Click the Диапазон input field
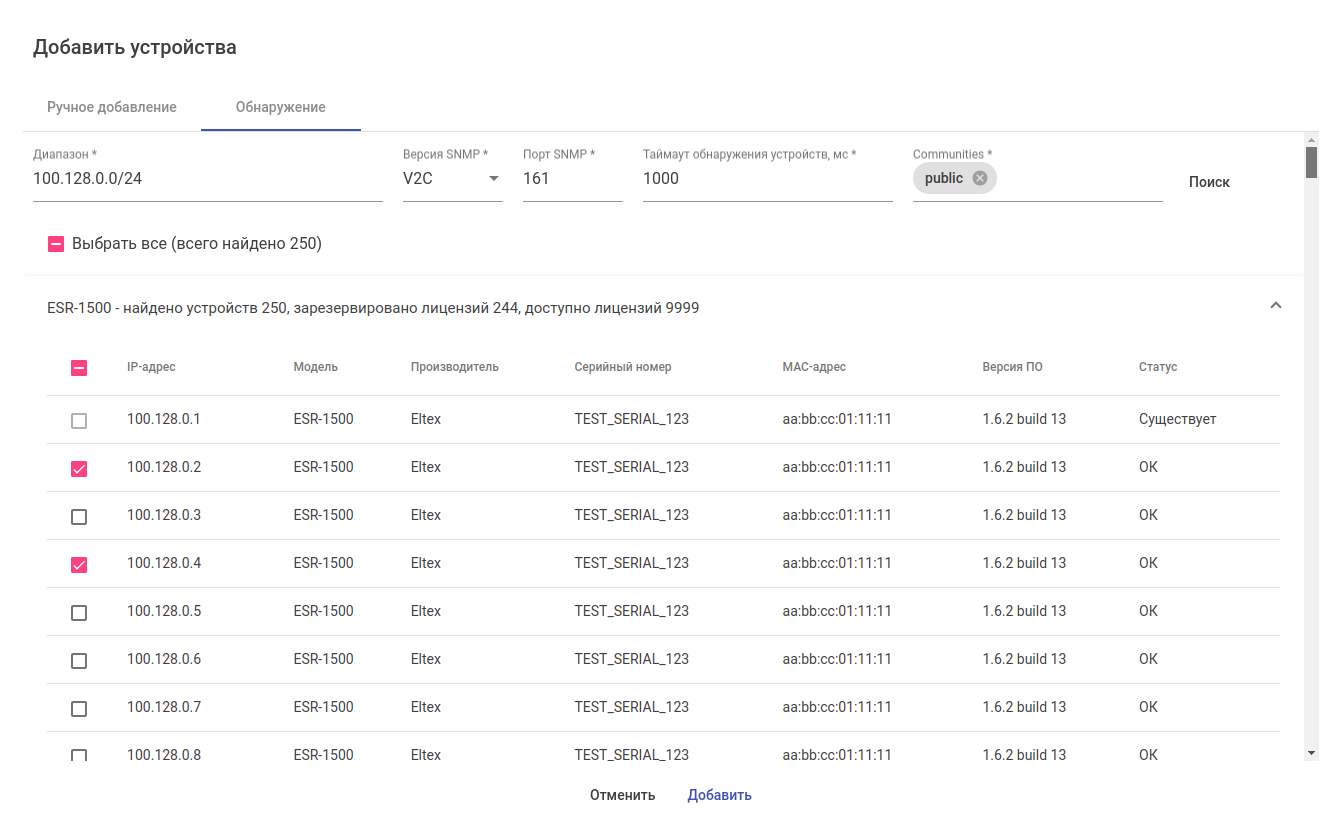Image resolution: width=1340 pixels, height=823 pixels. tap(207, 179)
